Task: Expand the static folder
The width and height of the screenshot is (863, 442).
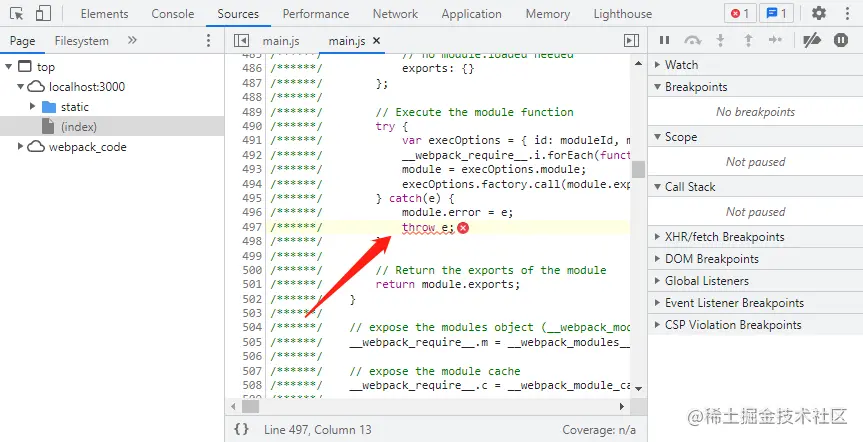Action: 32,106
